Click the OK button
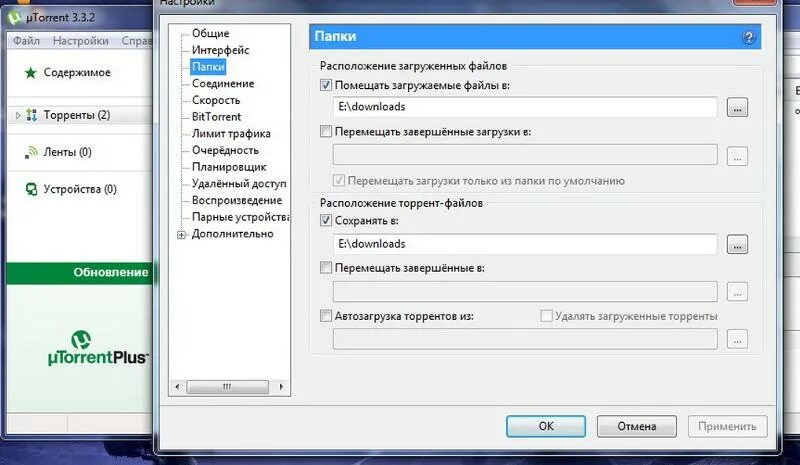 [546, 426]
